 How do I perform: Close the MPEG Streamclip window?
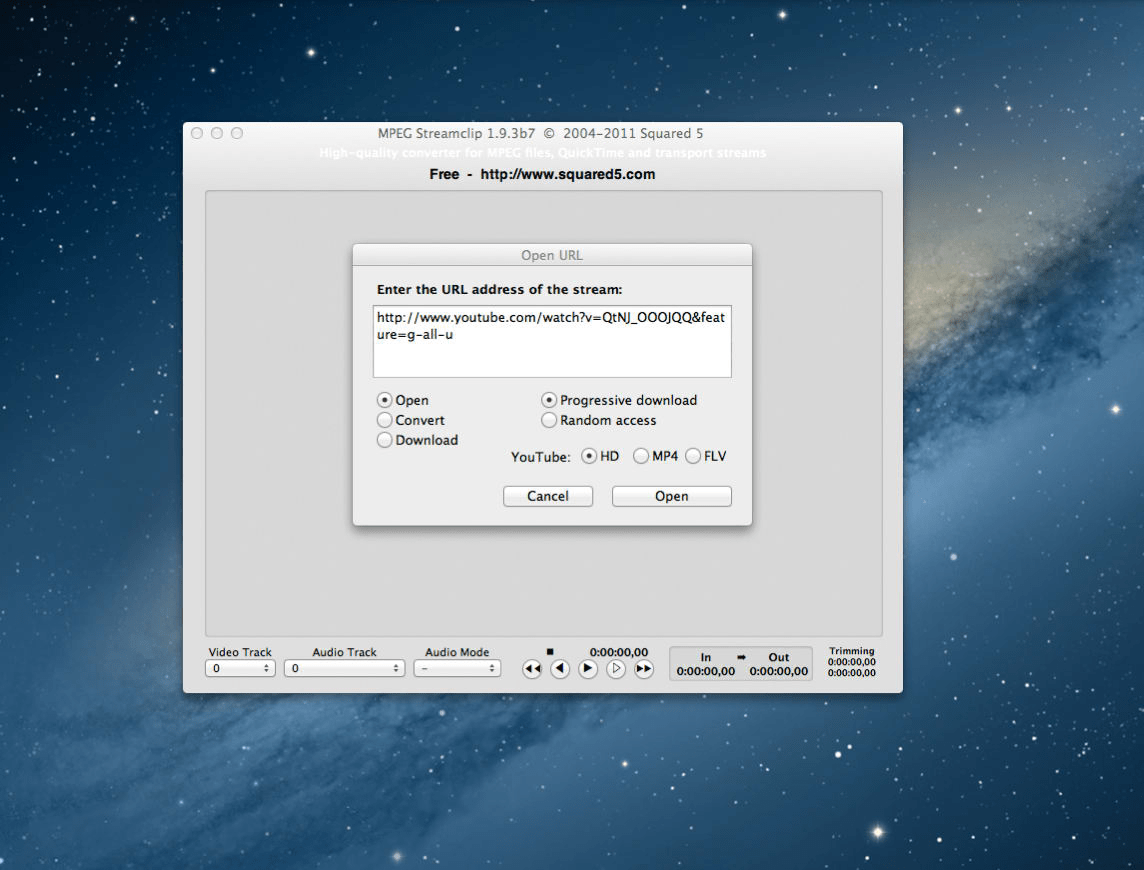pyautogui.click(x=197, y=133)
